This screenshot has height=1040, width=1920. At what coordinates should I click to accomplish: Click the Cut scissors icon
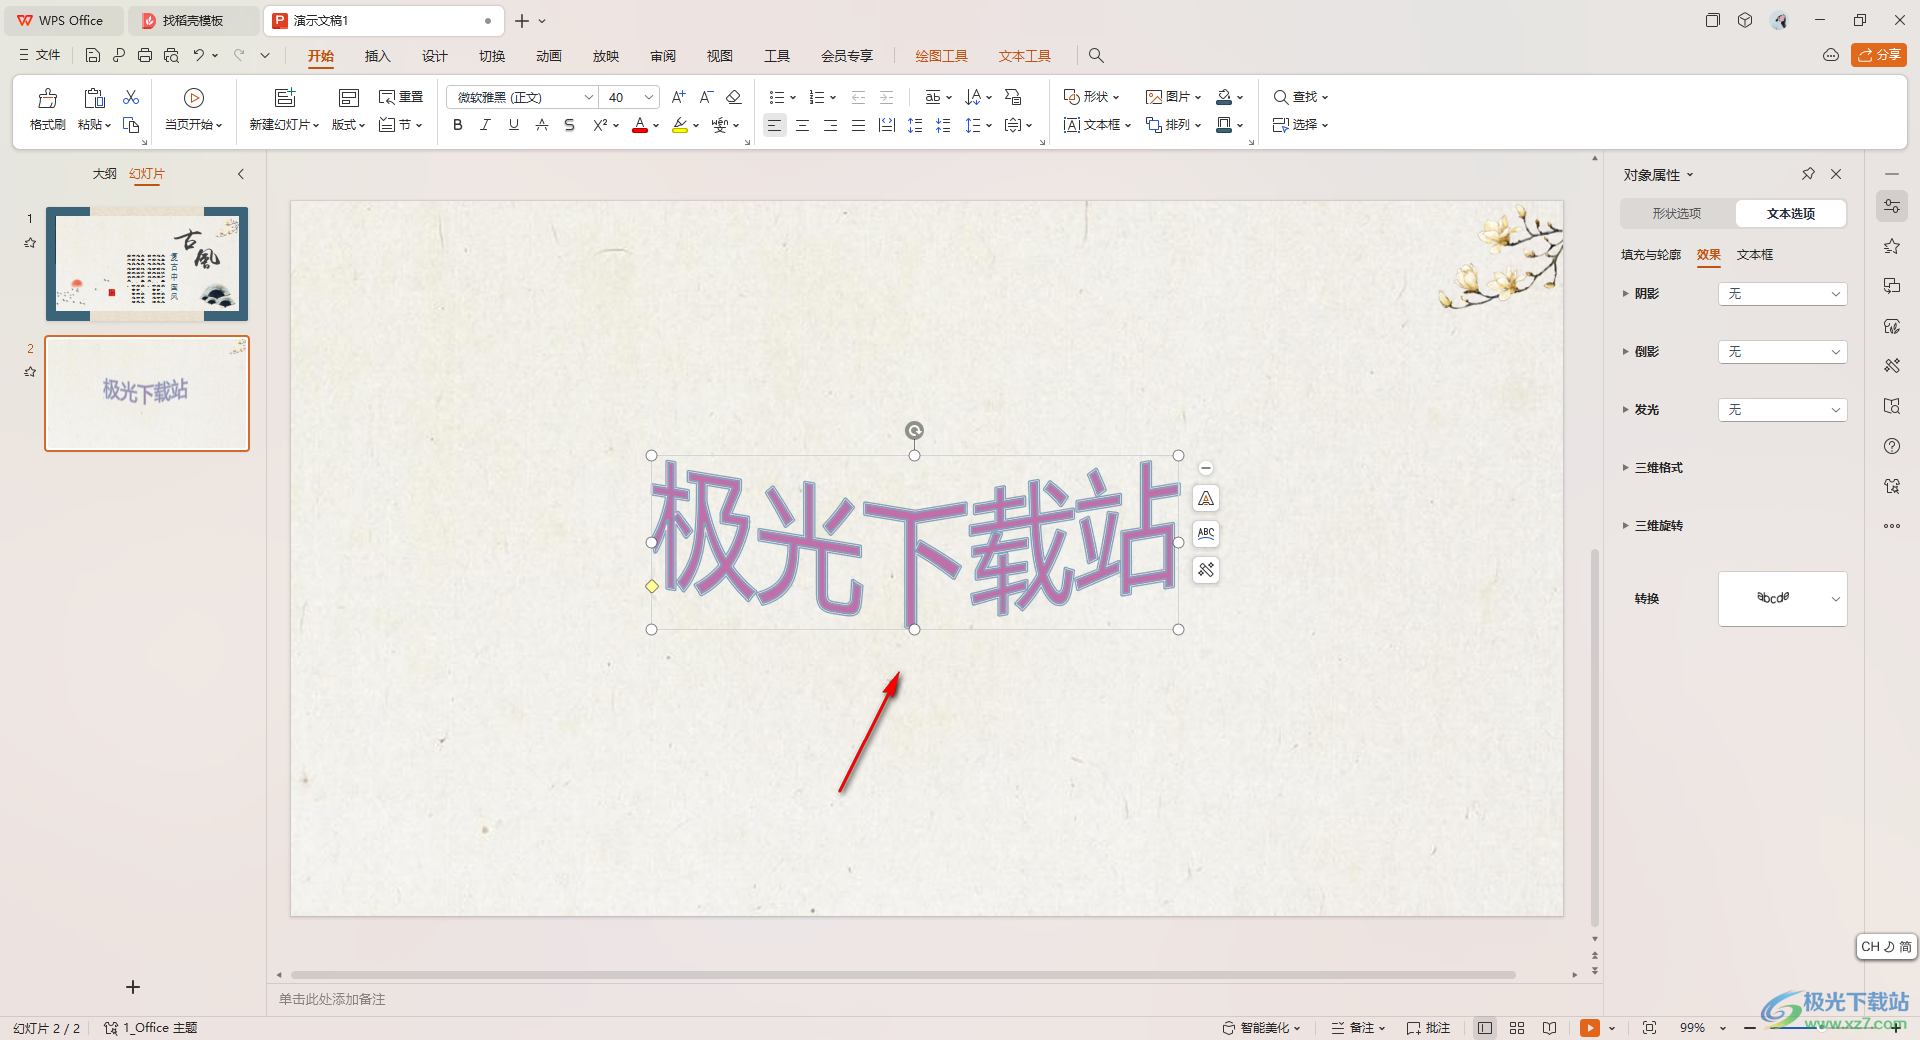pos(131,97)
